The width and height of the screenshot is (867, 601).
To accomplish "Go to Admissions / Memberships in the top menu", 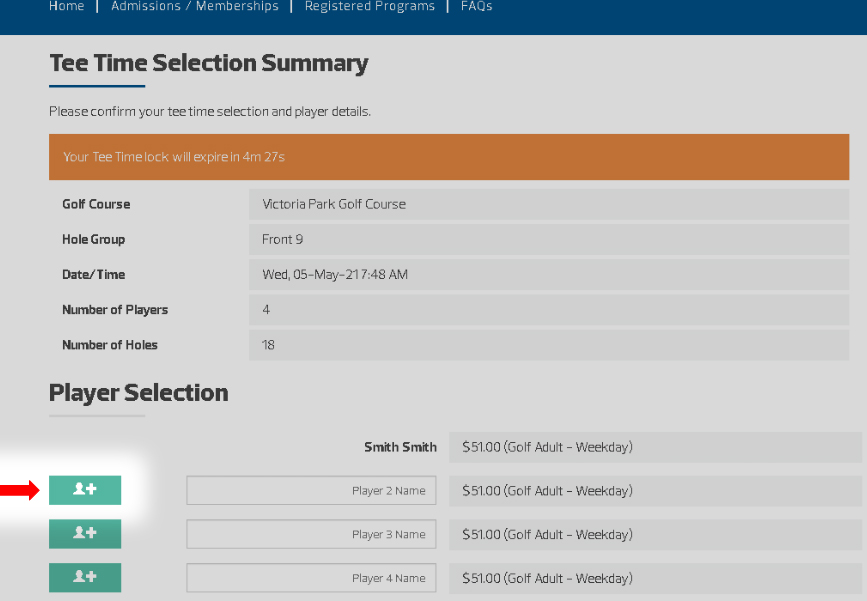I will tap(195, 6).
